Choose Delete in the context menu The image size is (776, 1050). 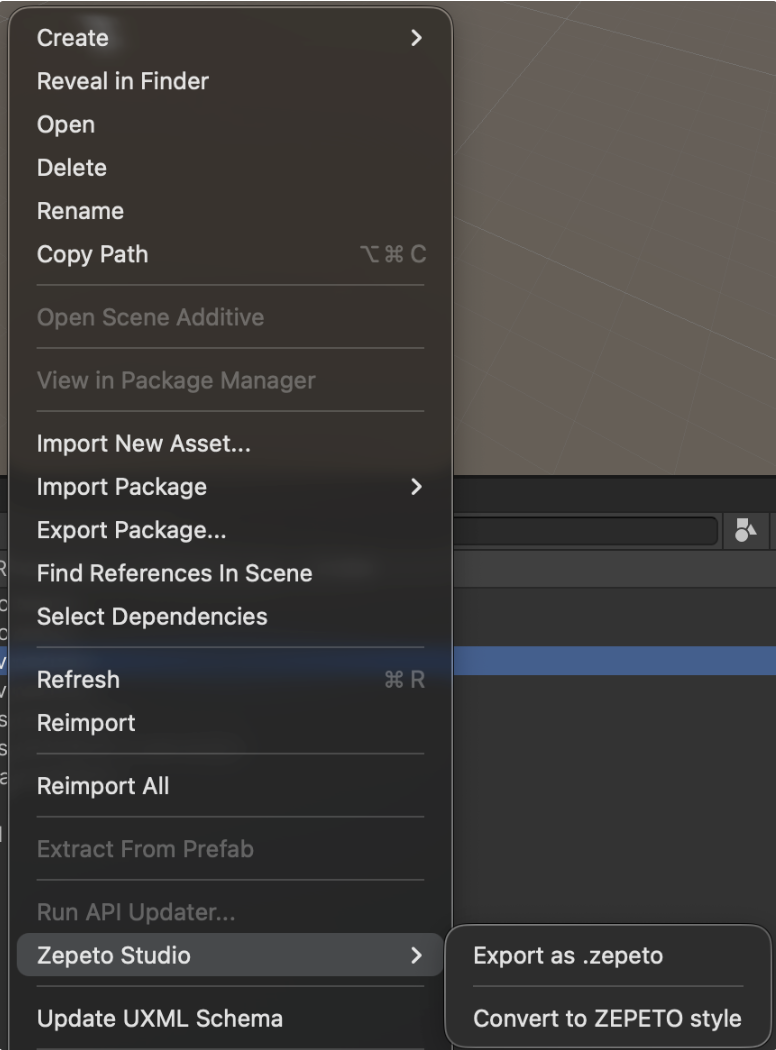pyautogui.click(x=230, y=167)
